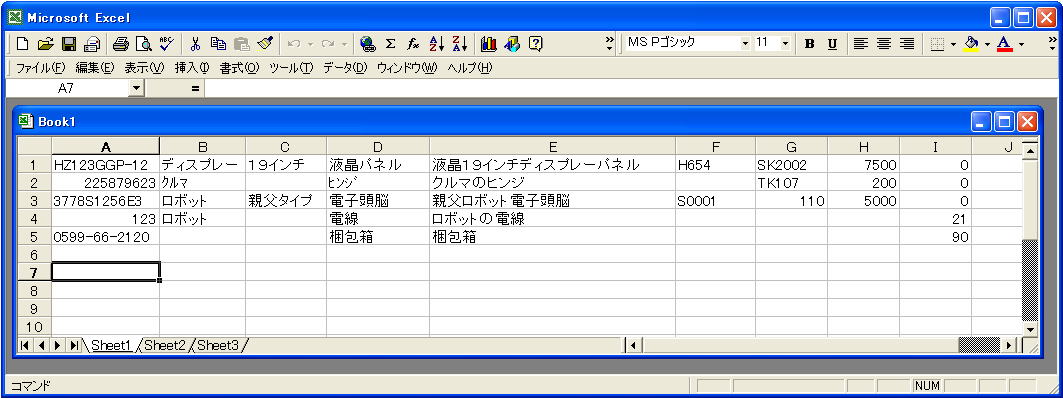Open the font name dropdown MS Pゴシック
The width and height of the screenshot is (1063, 398).
[x=746, y=43]
